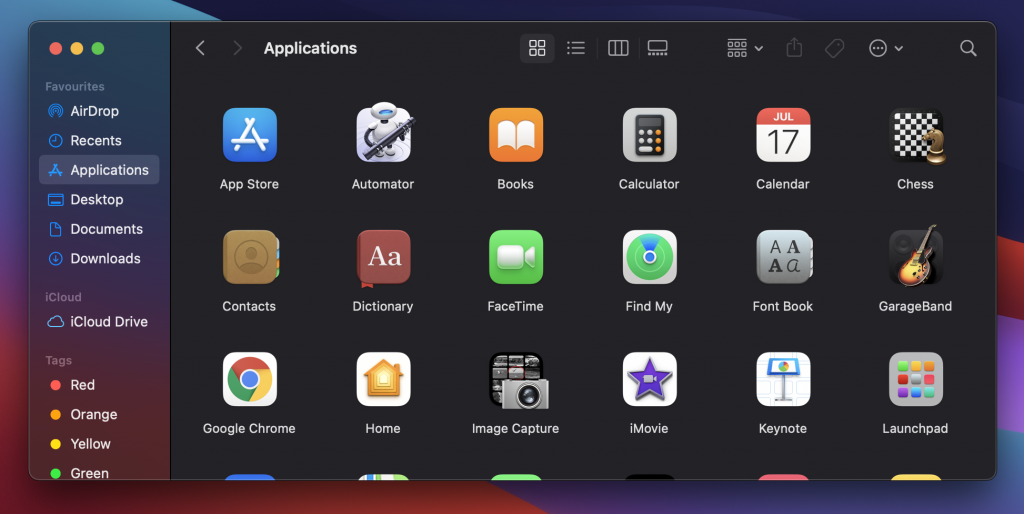Select Recents in the sidebar

click(99, 140)
